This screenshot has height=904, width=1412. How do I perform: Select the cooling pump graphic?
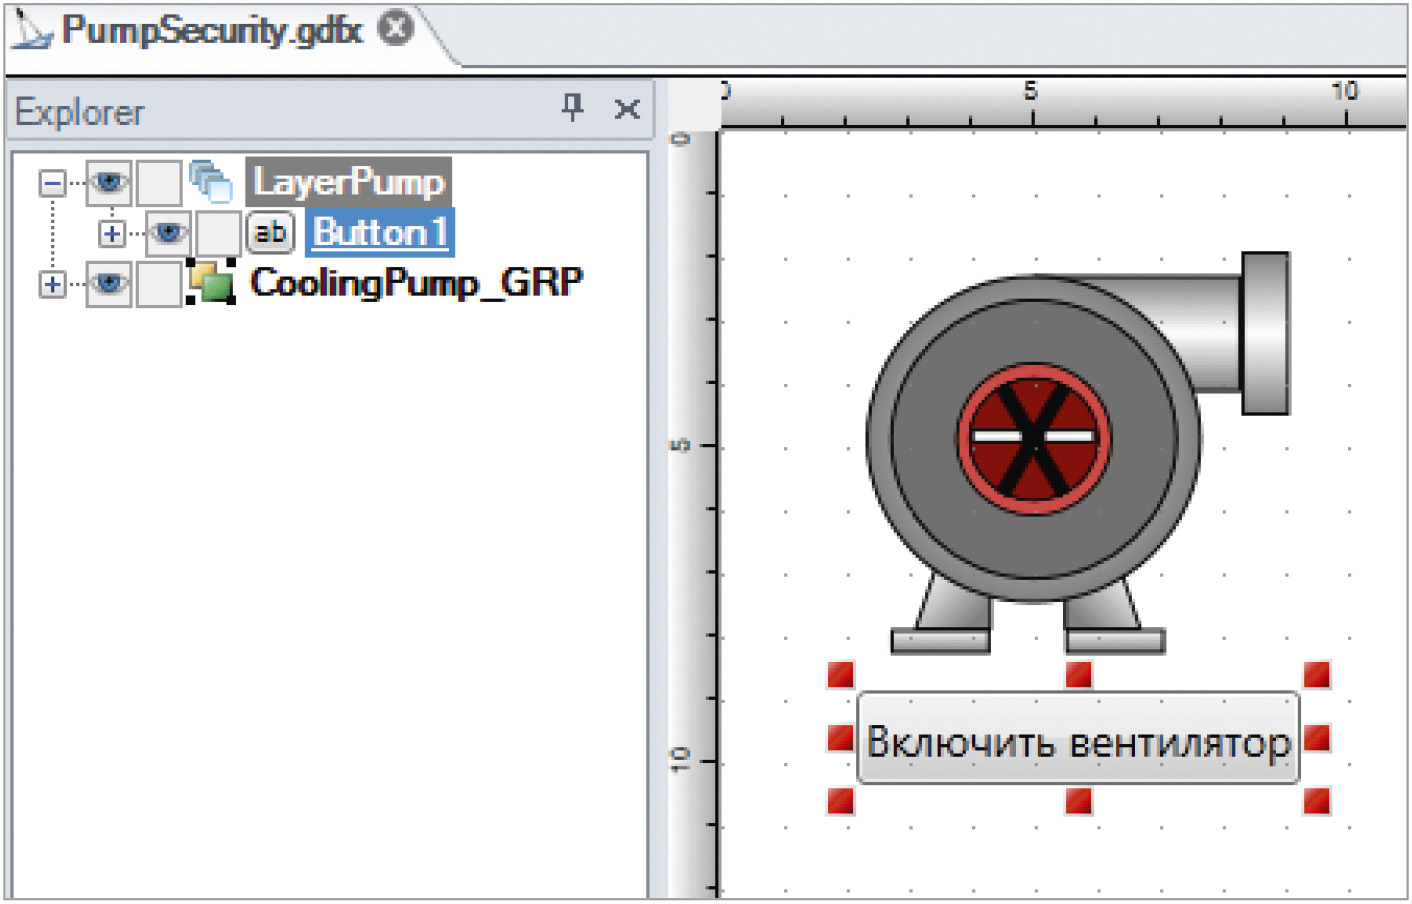pyautogui.click(x=1078, y=453)
